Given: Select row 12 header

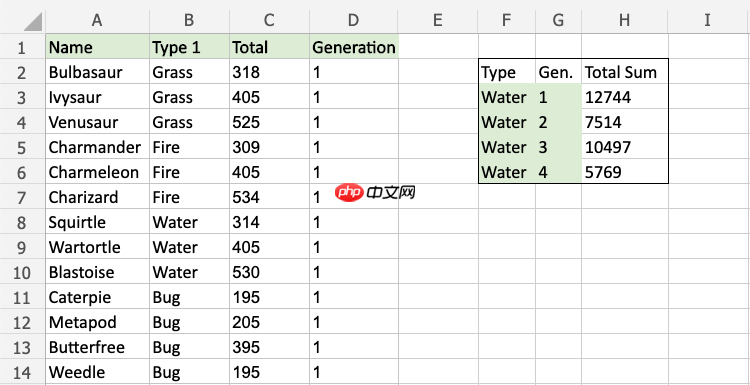Looking at the screenshot, I should click(x=22, y=322).
